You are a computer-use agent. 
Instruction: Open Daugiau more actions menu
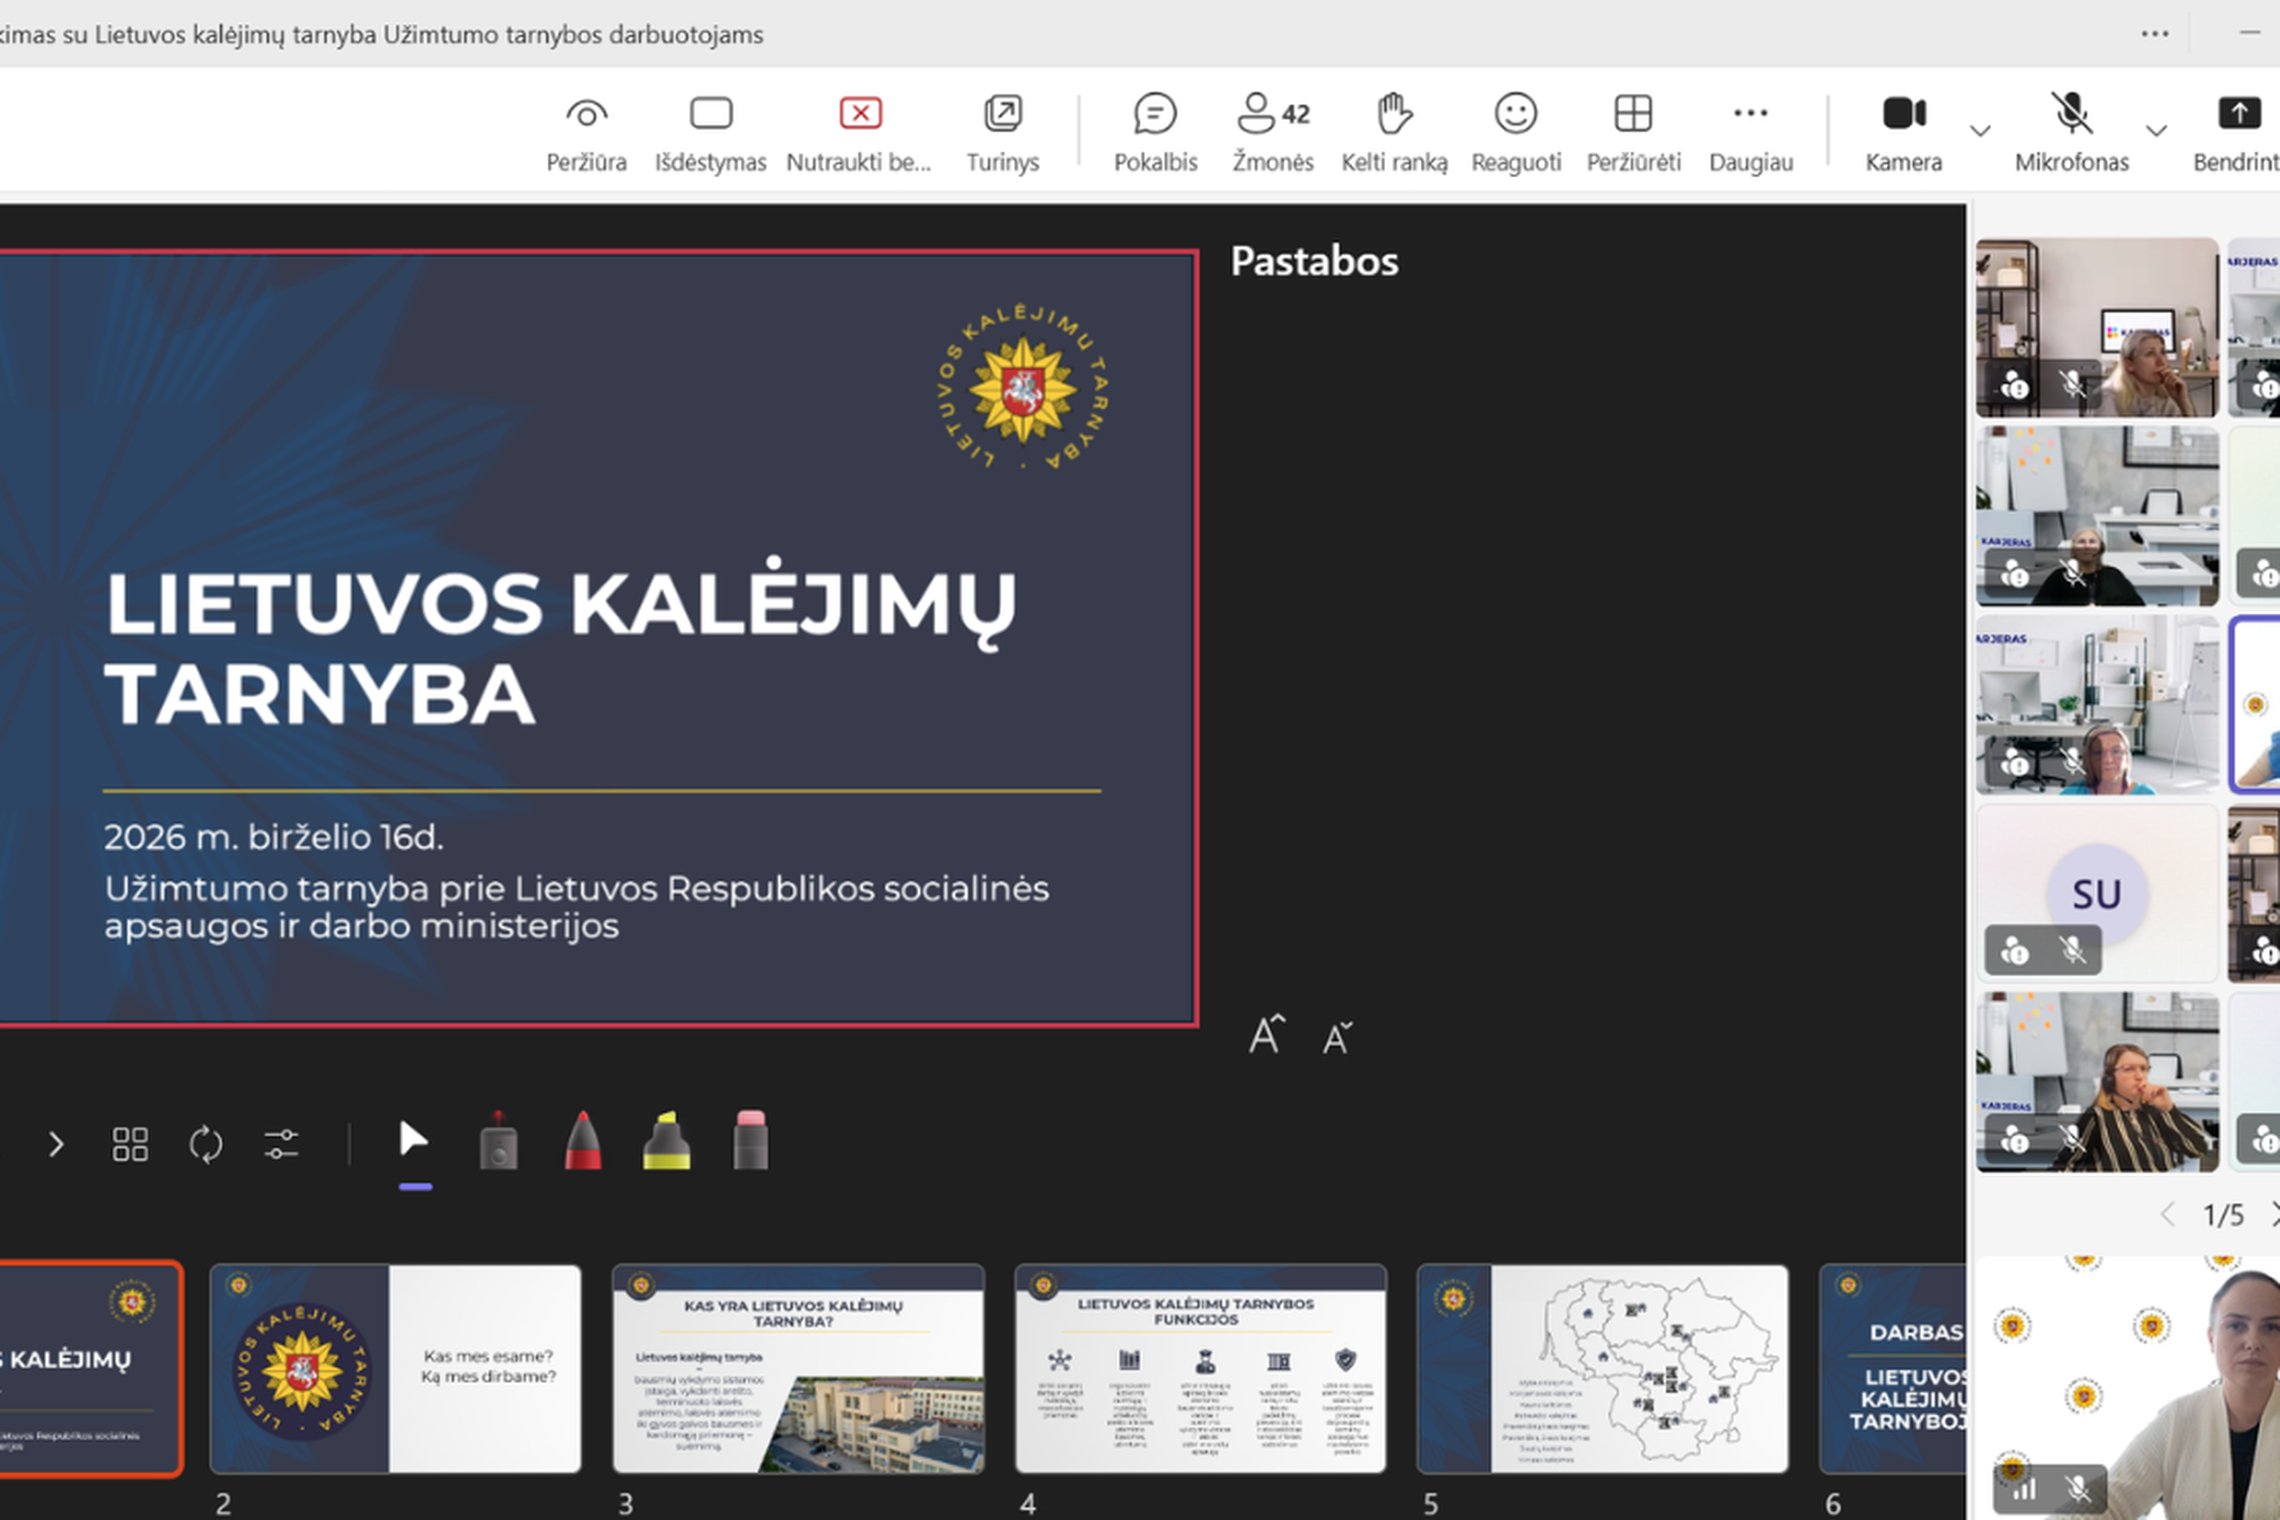(x=1750, y=133)
